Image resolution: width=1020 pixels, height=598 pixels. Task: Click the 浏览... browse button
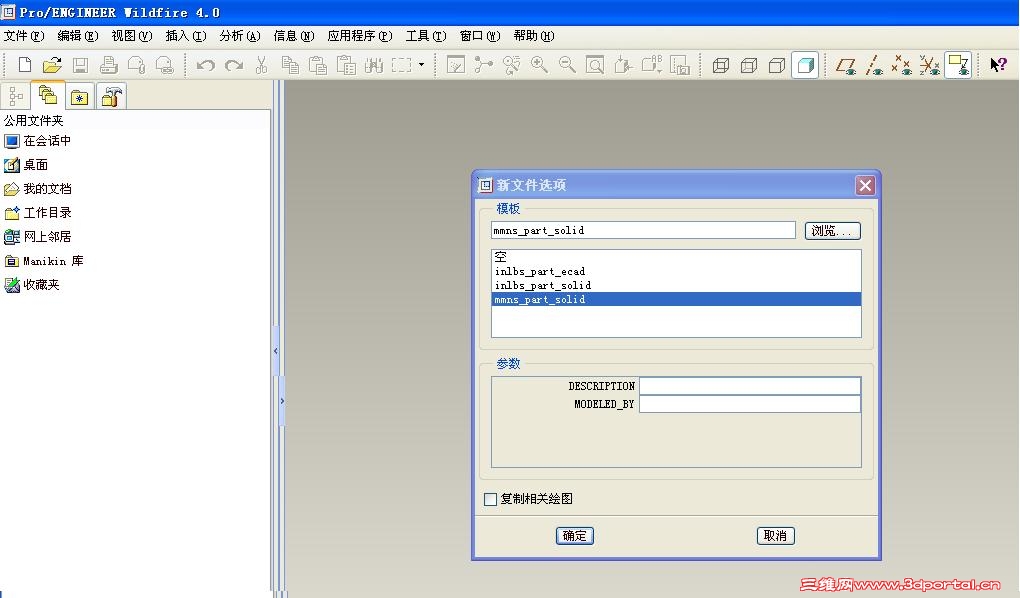point(833,230)
